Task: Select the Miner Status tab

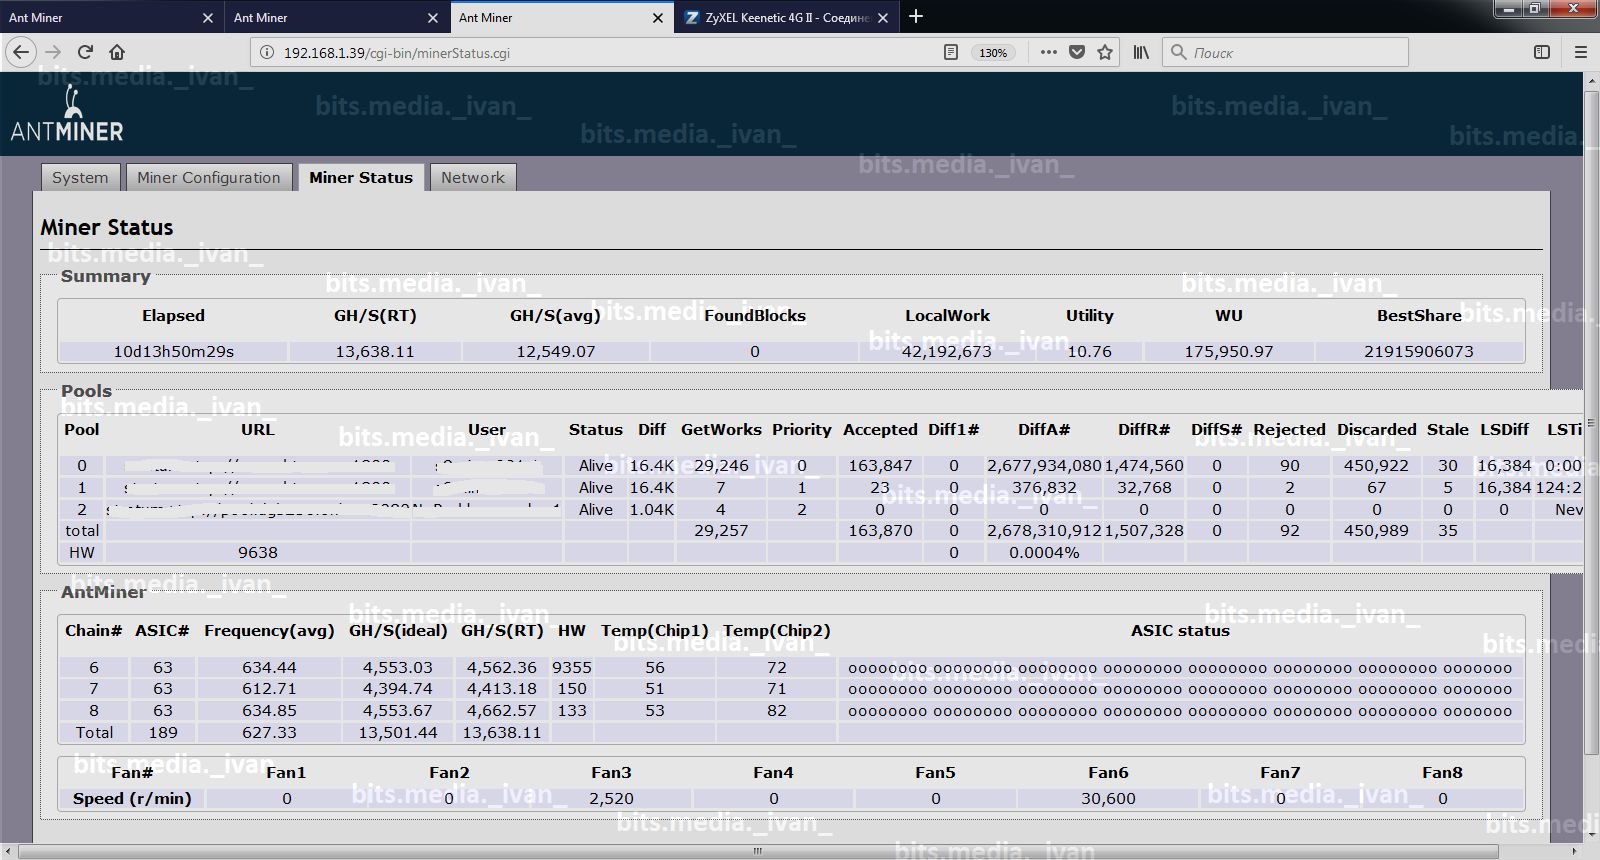Action: 361,177
